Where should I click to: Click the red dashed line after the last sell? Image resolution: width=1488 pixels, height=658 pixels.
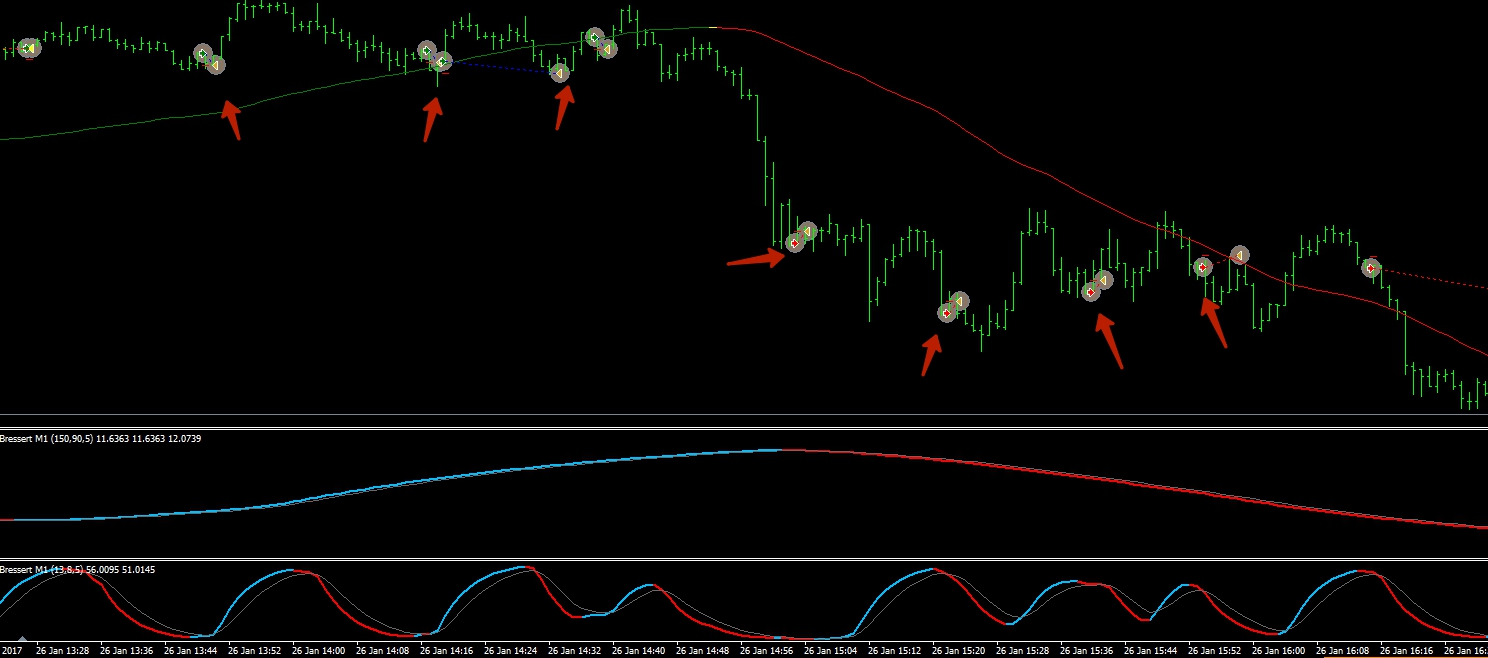[1434, 277]
